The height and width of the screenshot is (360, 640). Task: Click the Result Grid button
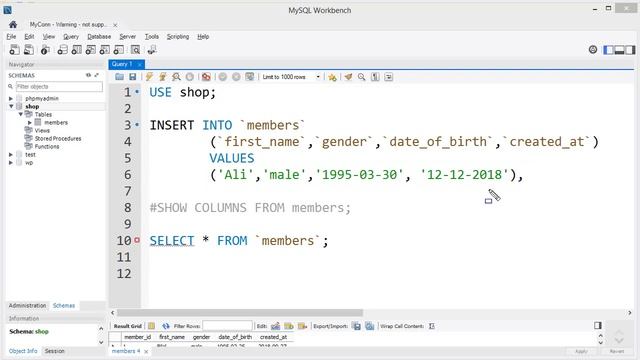click(127, 326)
